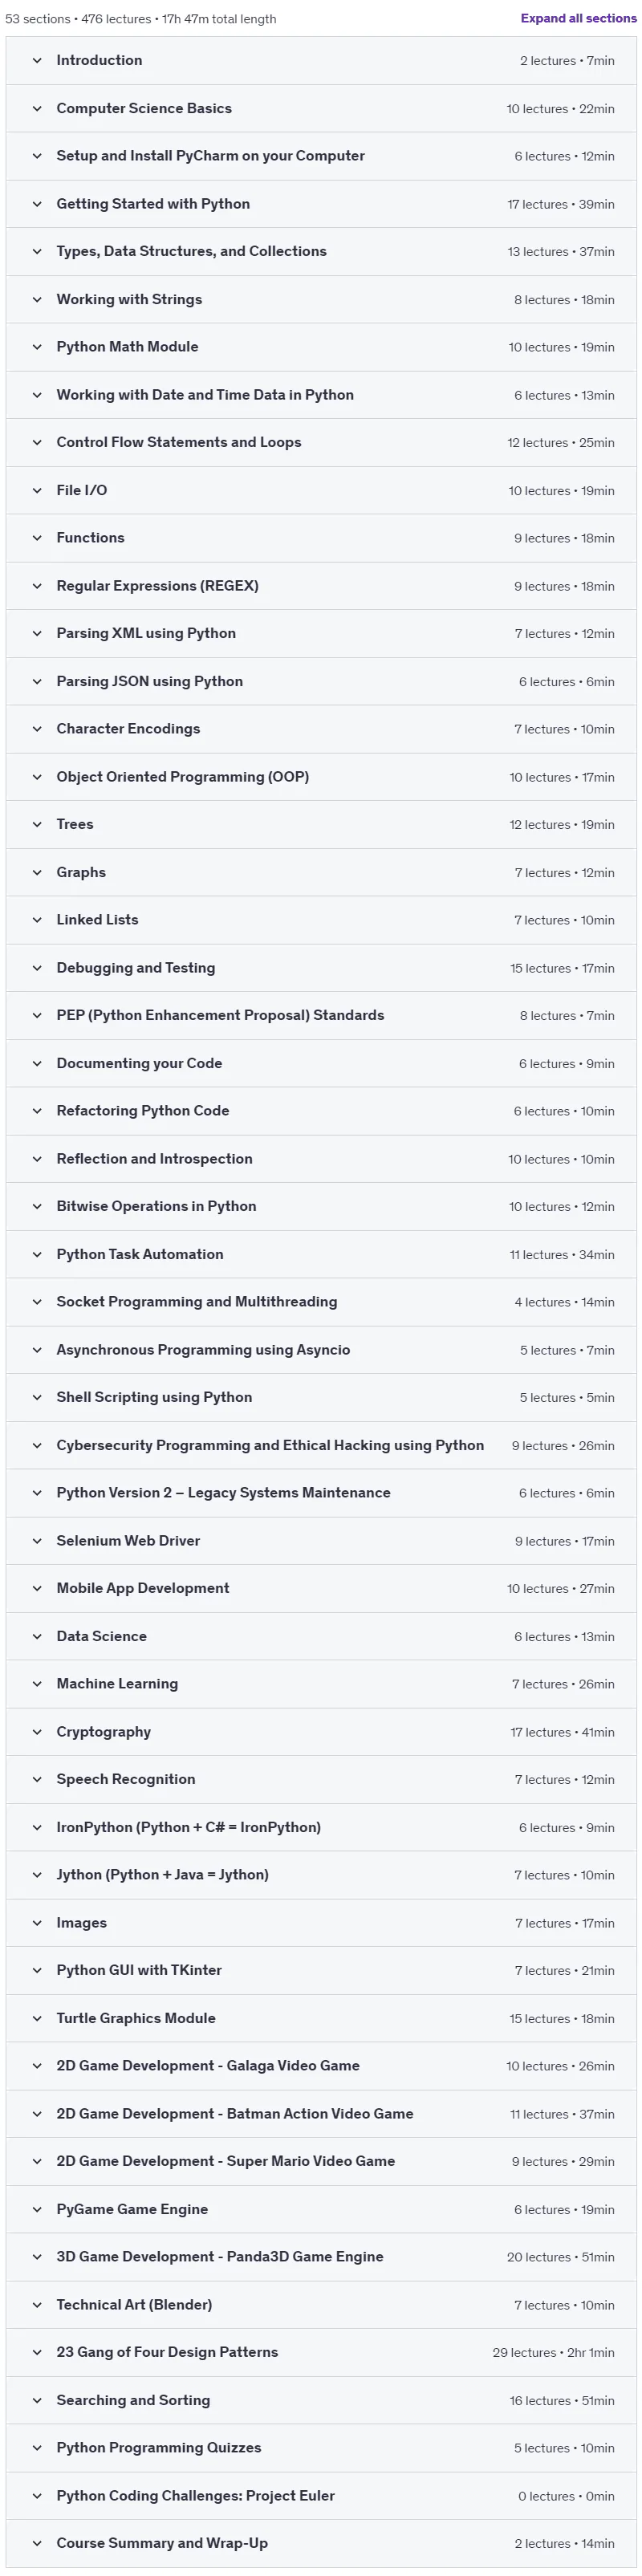Expand the Introduction section chevron

[x=37, y=61]
